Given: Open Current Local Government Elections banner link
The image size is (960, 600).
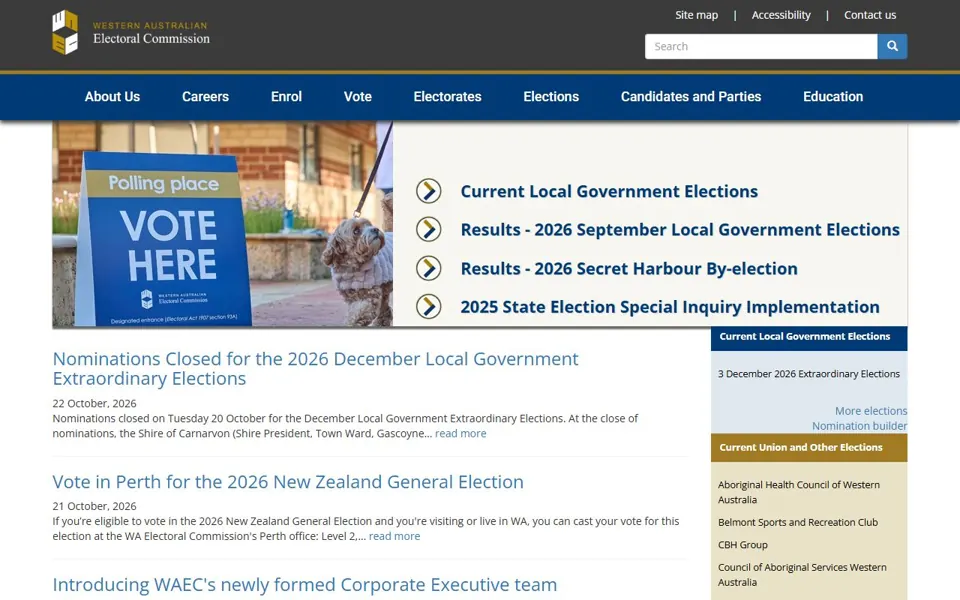Looking at the screenshot, I should [x=609, y=191].
